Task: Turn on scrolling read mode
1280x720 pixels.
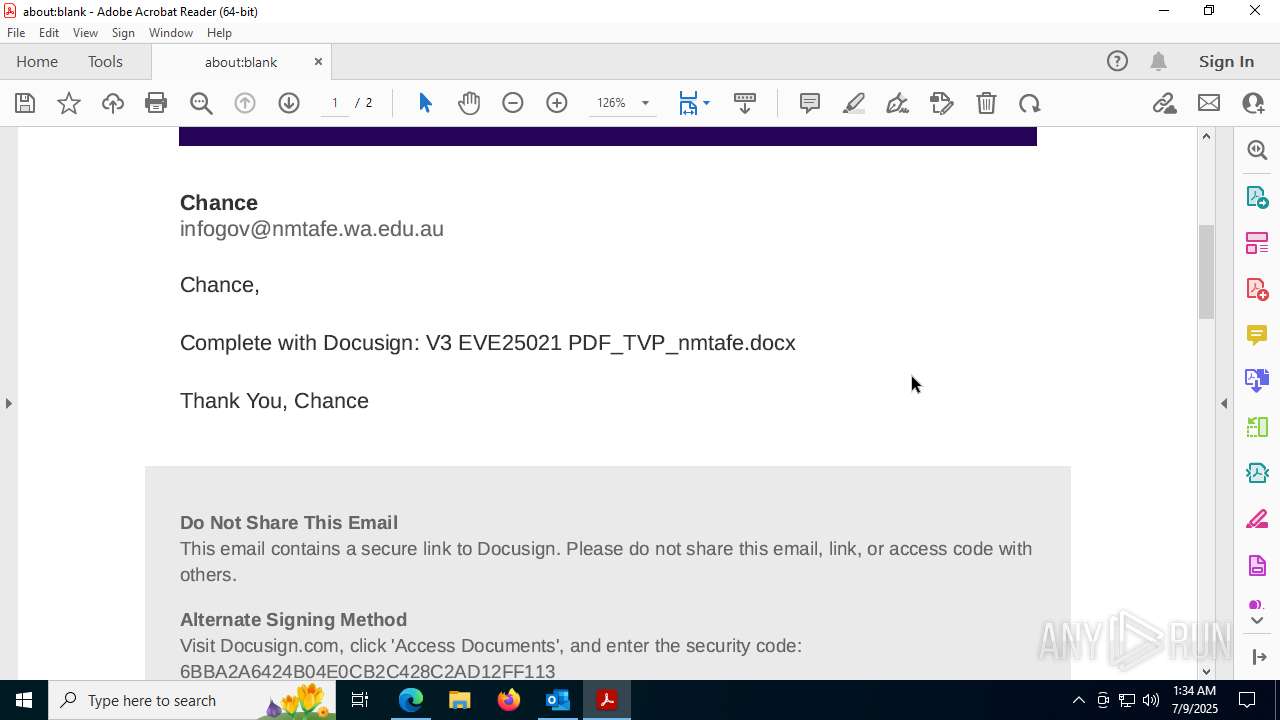Action: pyautogui.click(x=745, y=103)
